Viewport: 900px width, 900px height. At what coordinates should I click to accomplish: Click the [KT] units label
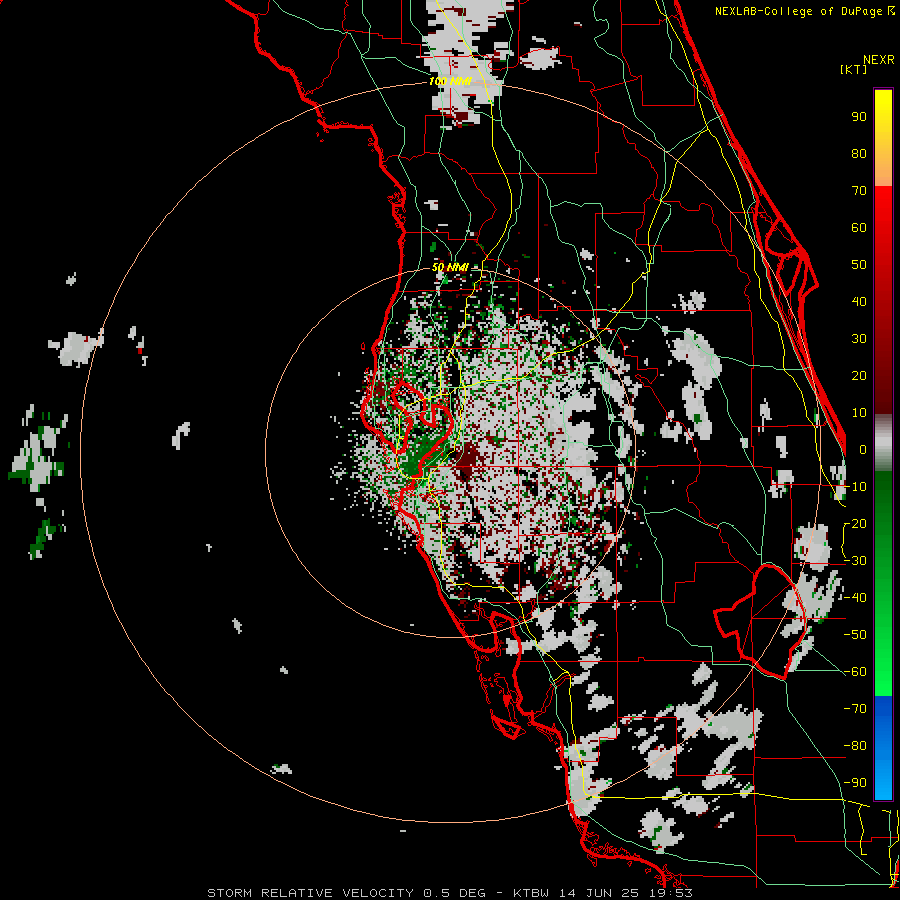pyautogui.click(x=854, y=69)
